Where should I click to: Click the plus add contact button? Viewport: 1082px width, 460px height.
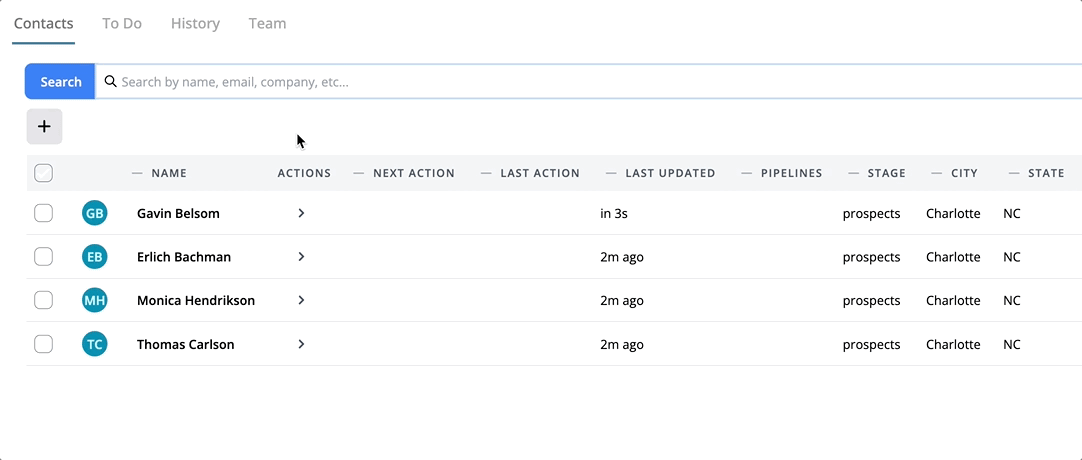(x=44, y=127)
